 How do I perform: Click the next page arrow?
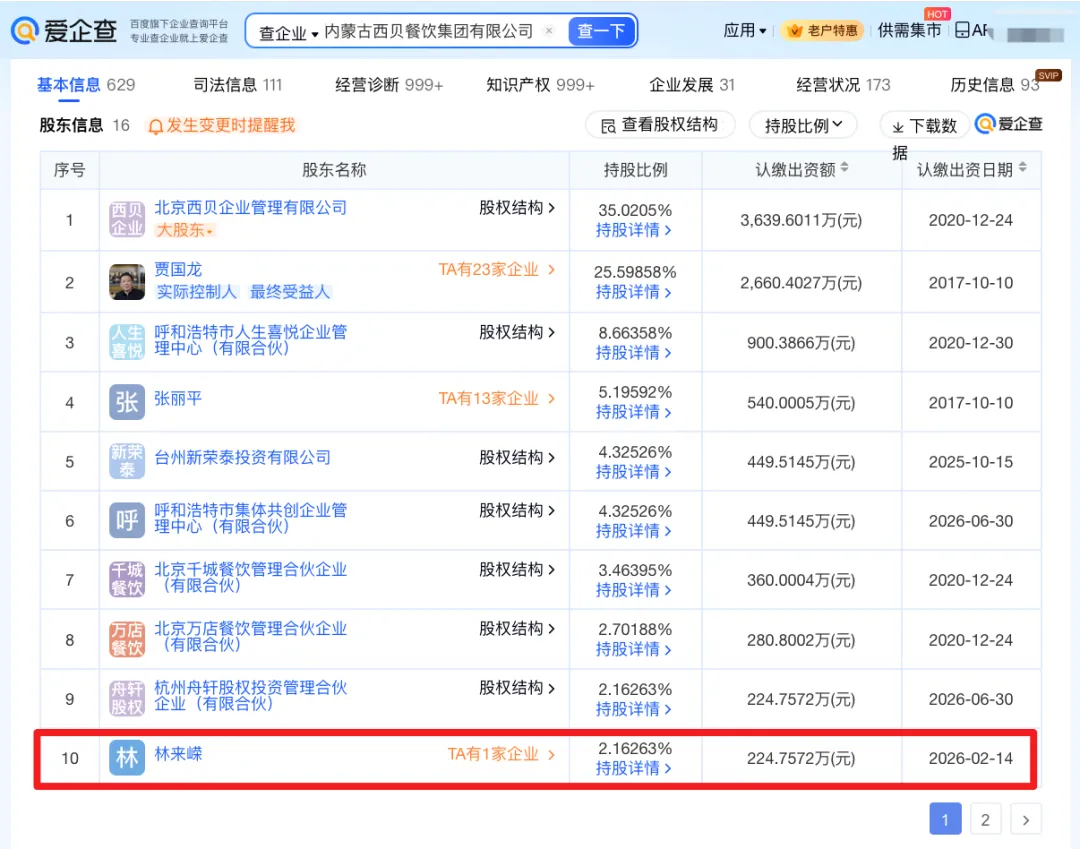[x=1026, y=819]
